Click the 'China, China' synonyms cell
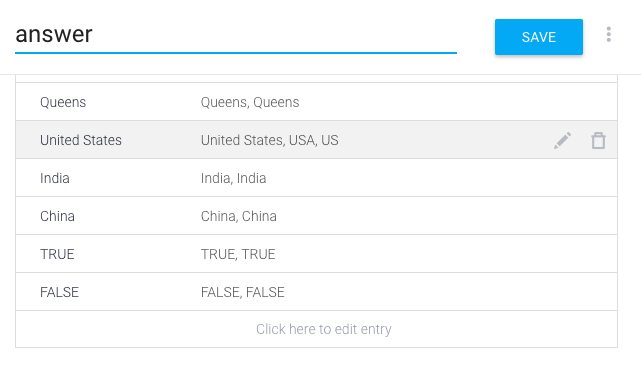 click(238, 216)
